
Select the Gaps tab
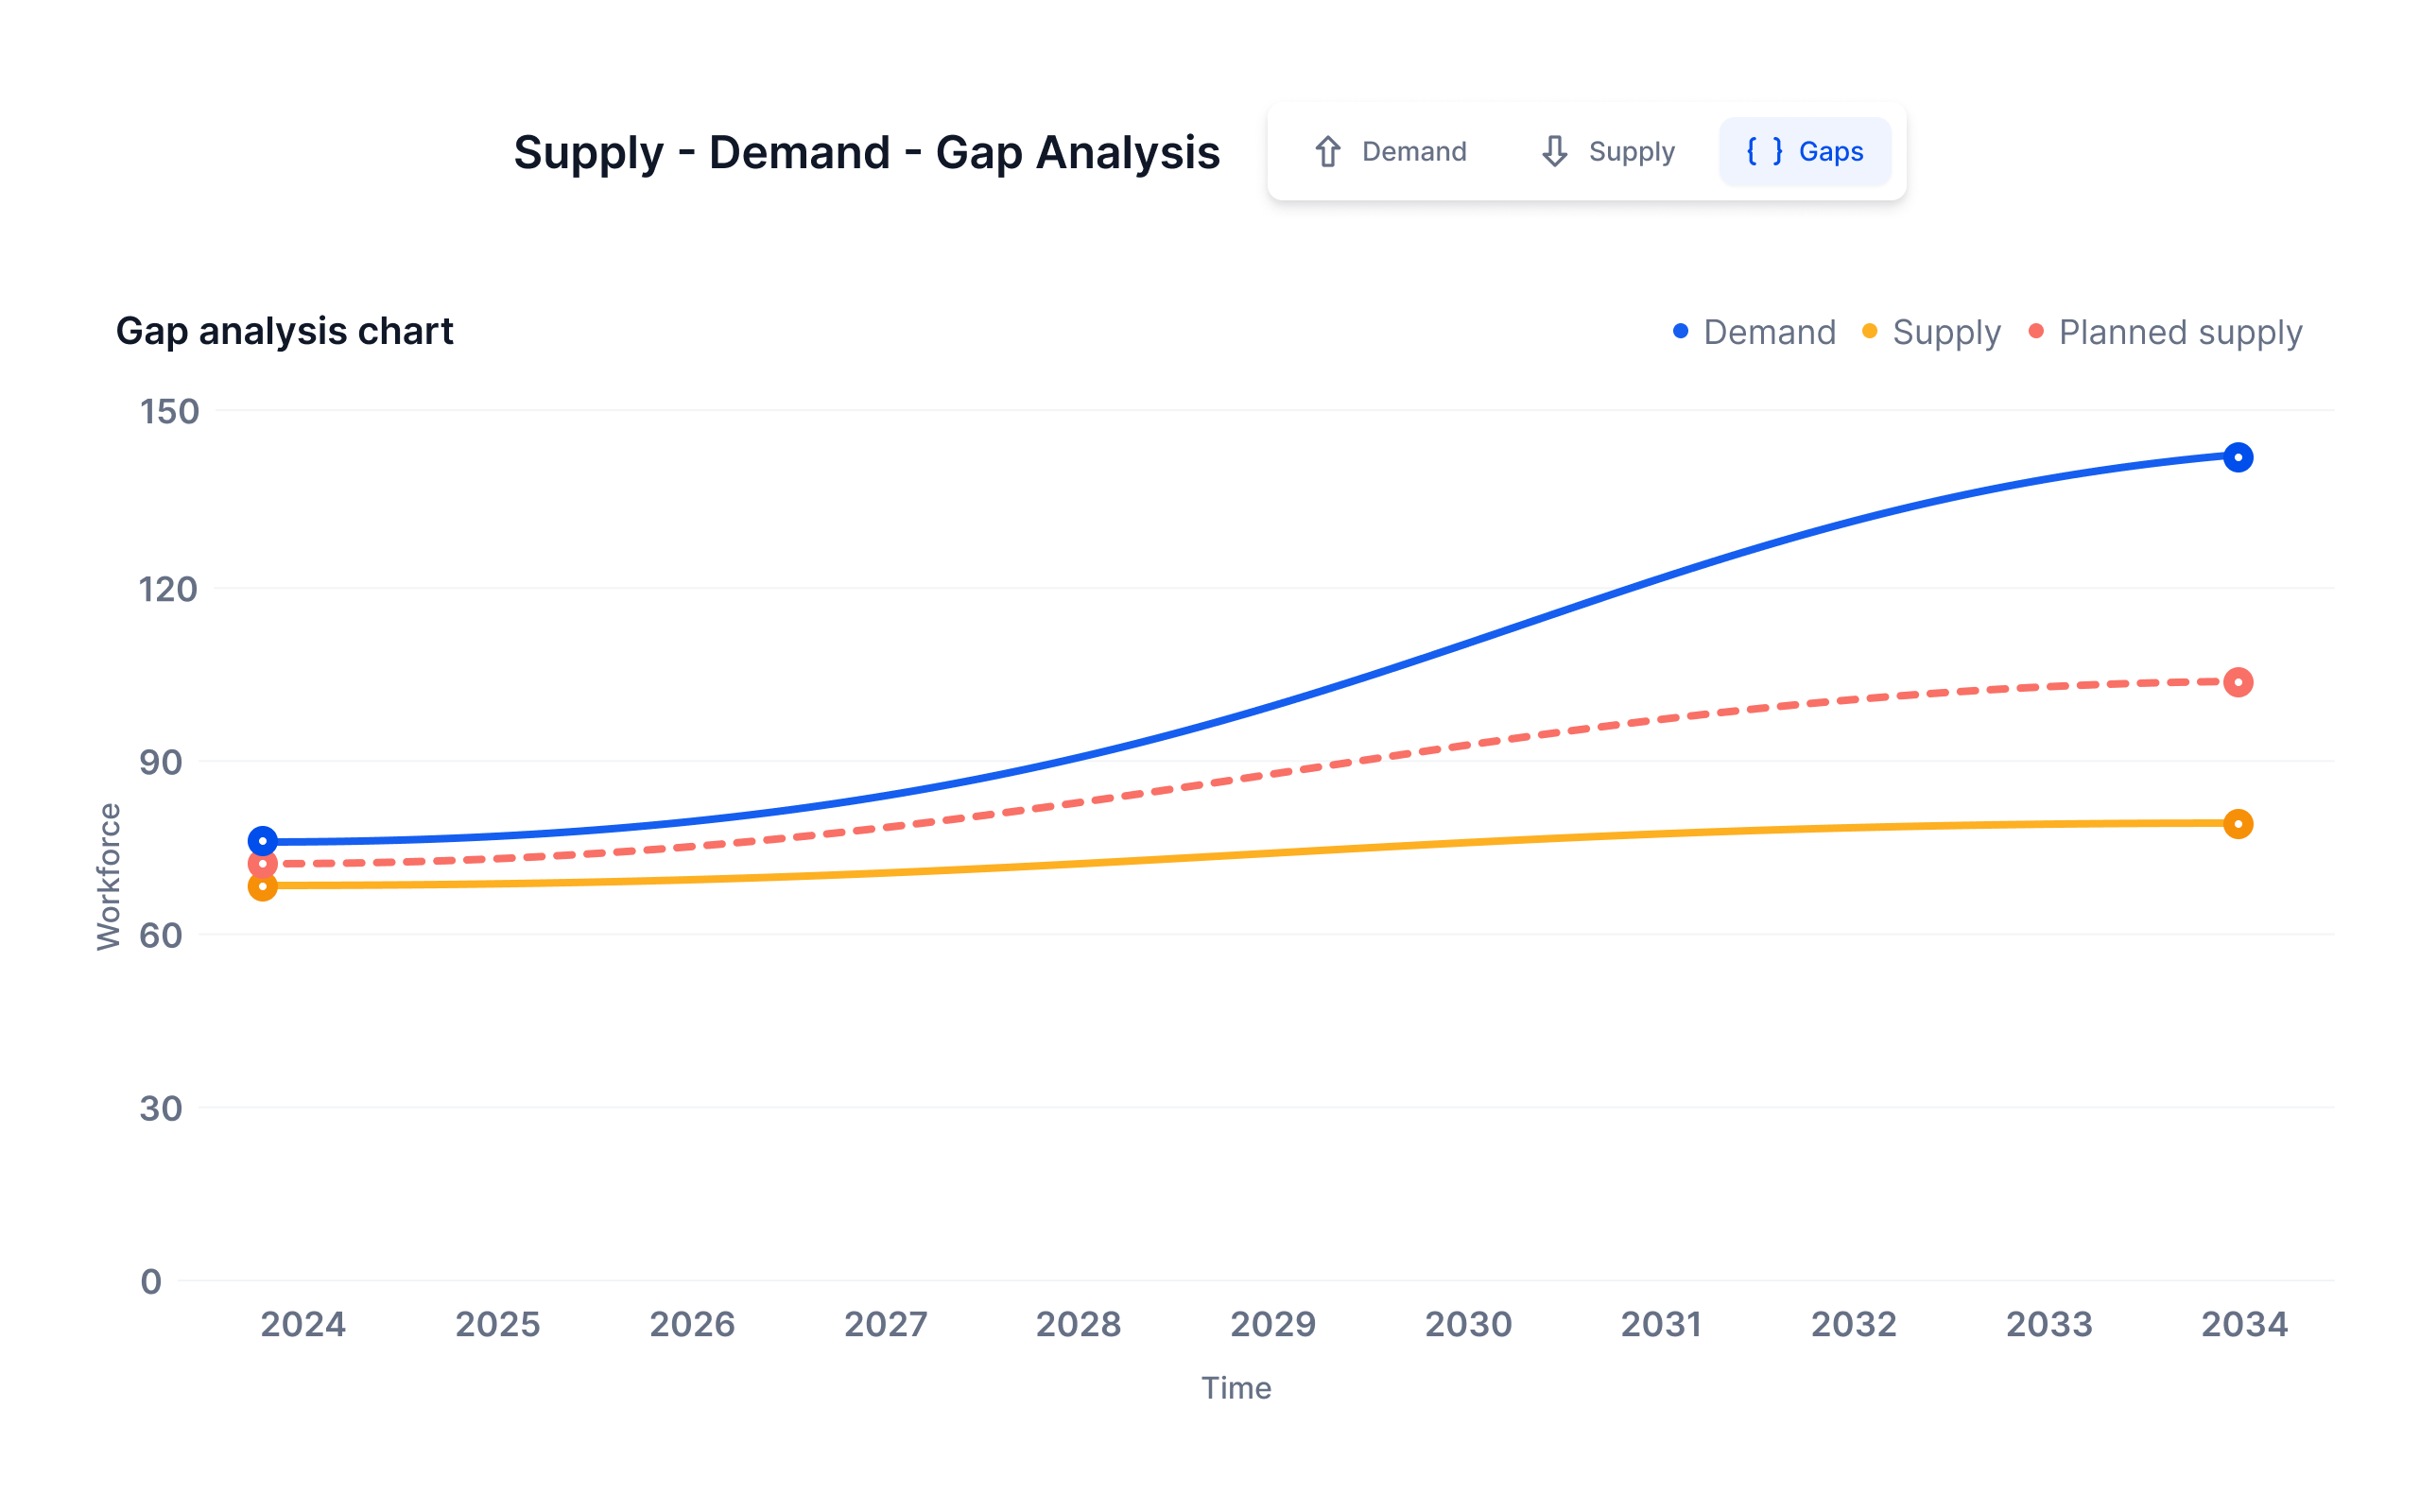pyautogui.click(x=1805, y=151)
